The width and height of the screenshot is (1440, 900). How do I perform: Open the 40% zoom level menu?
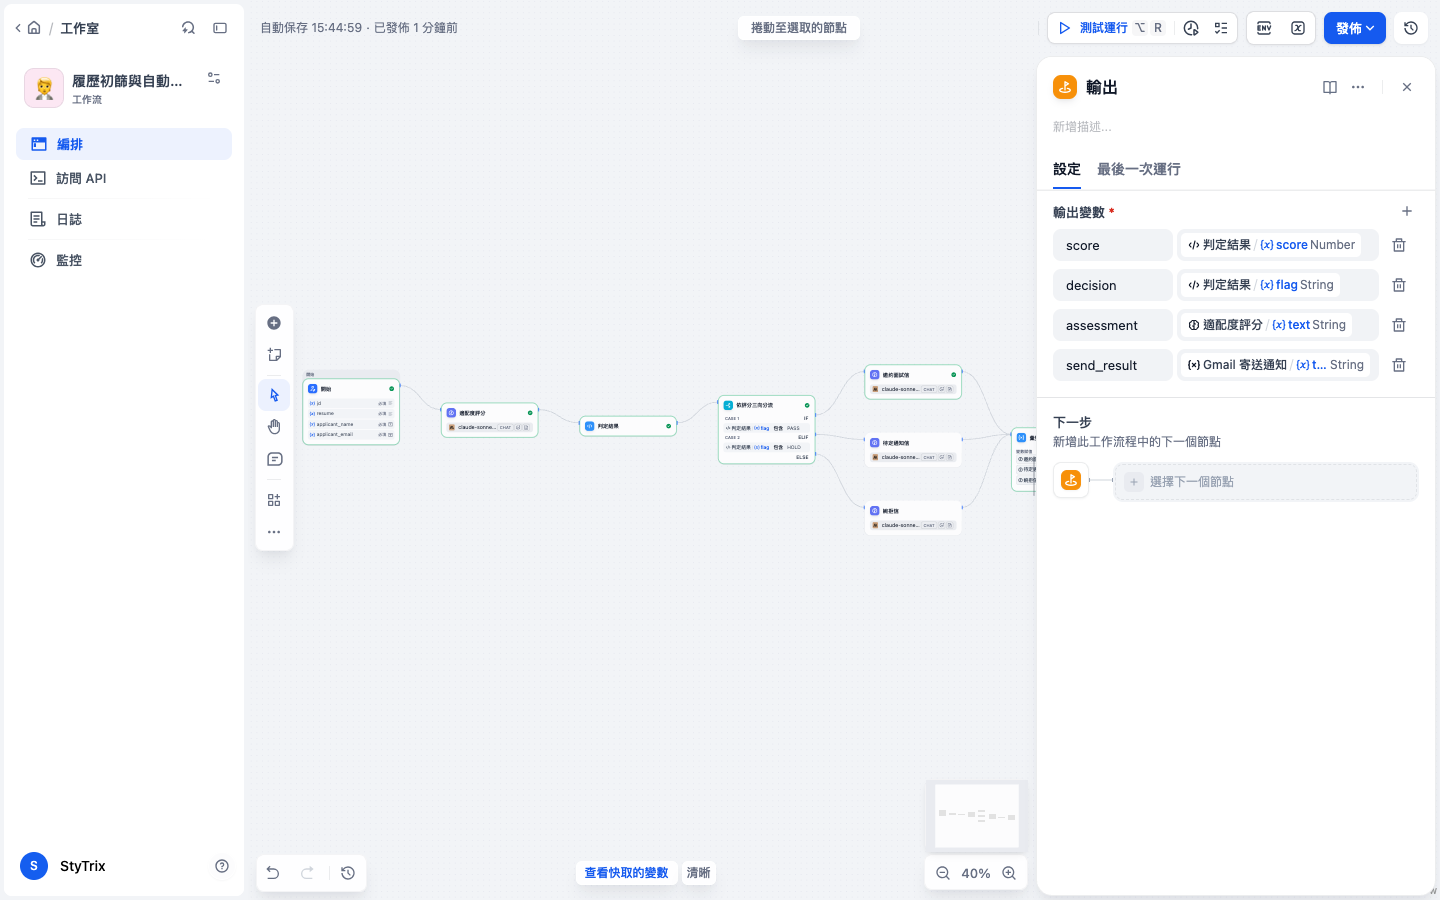coord(976,873)
